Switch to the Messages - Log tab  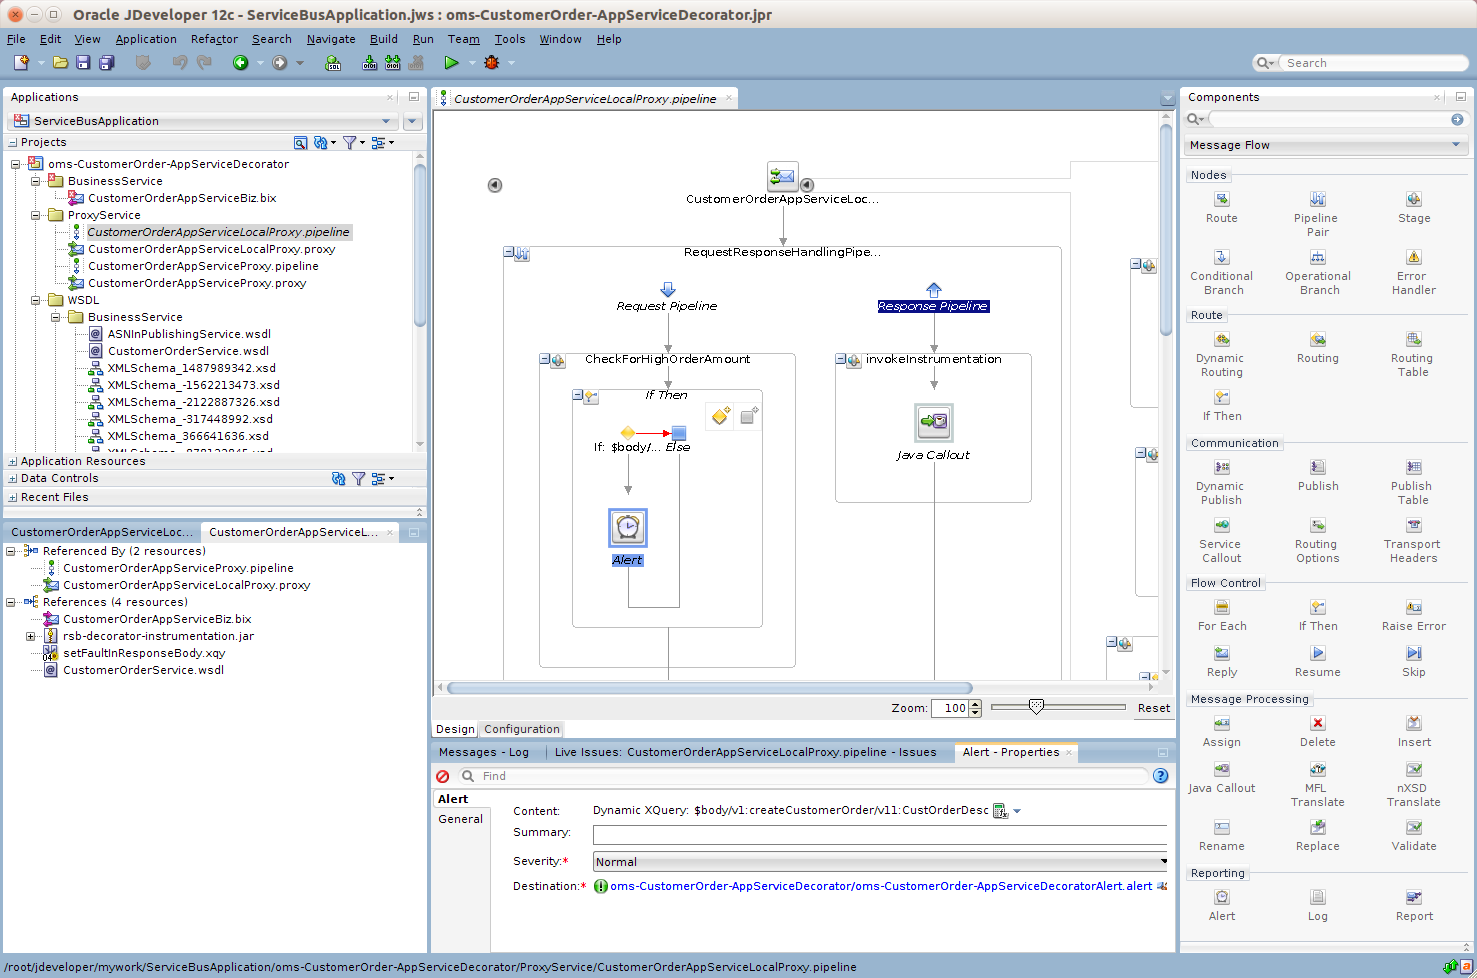coord(484,752)
